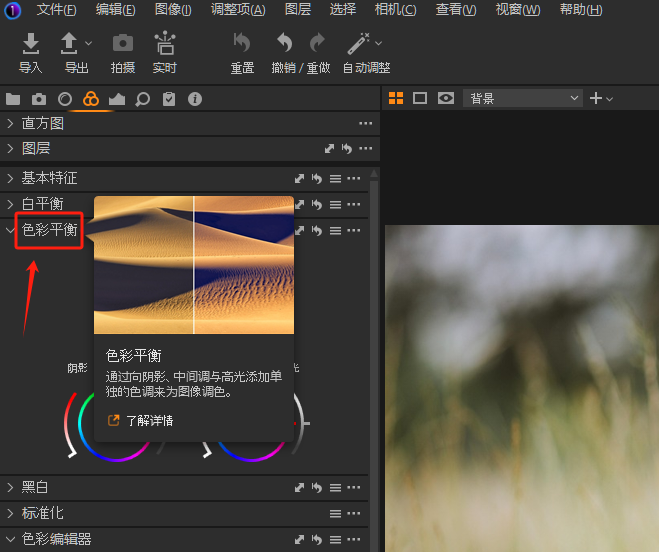Click reset icon on 色彩平衡 panel
659x552 pixels.
coord(316,230)
